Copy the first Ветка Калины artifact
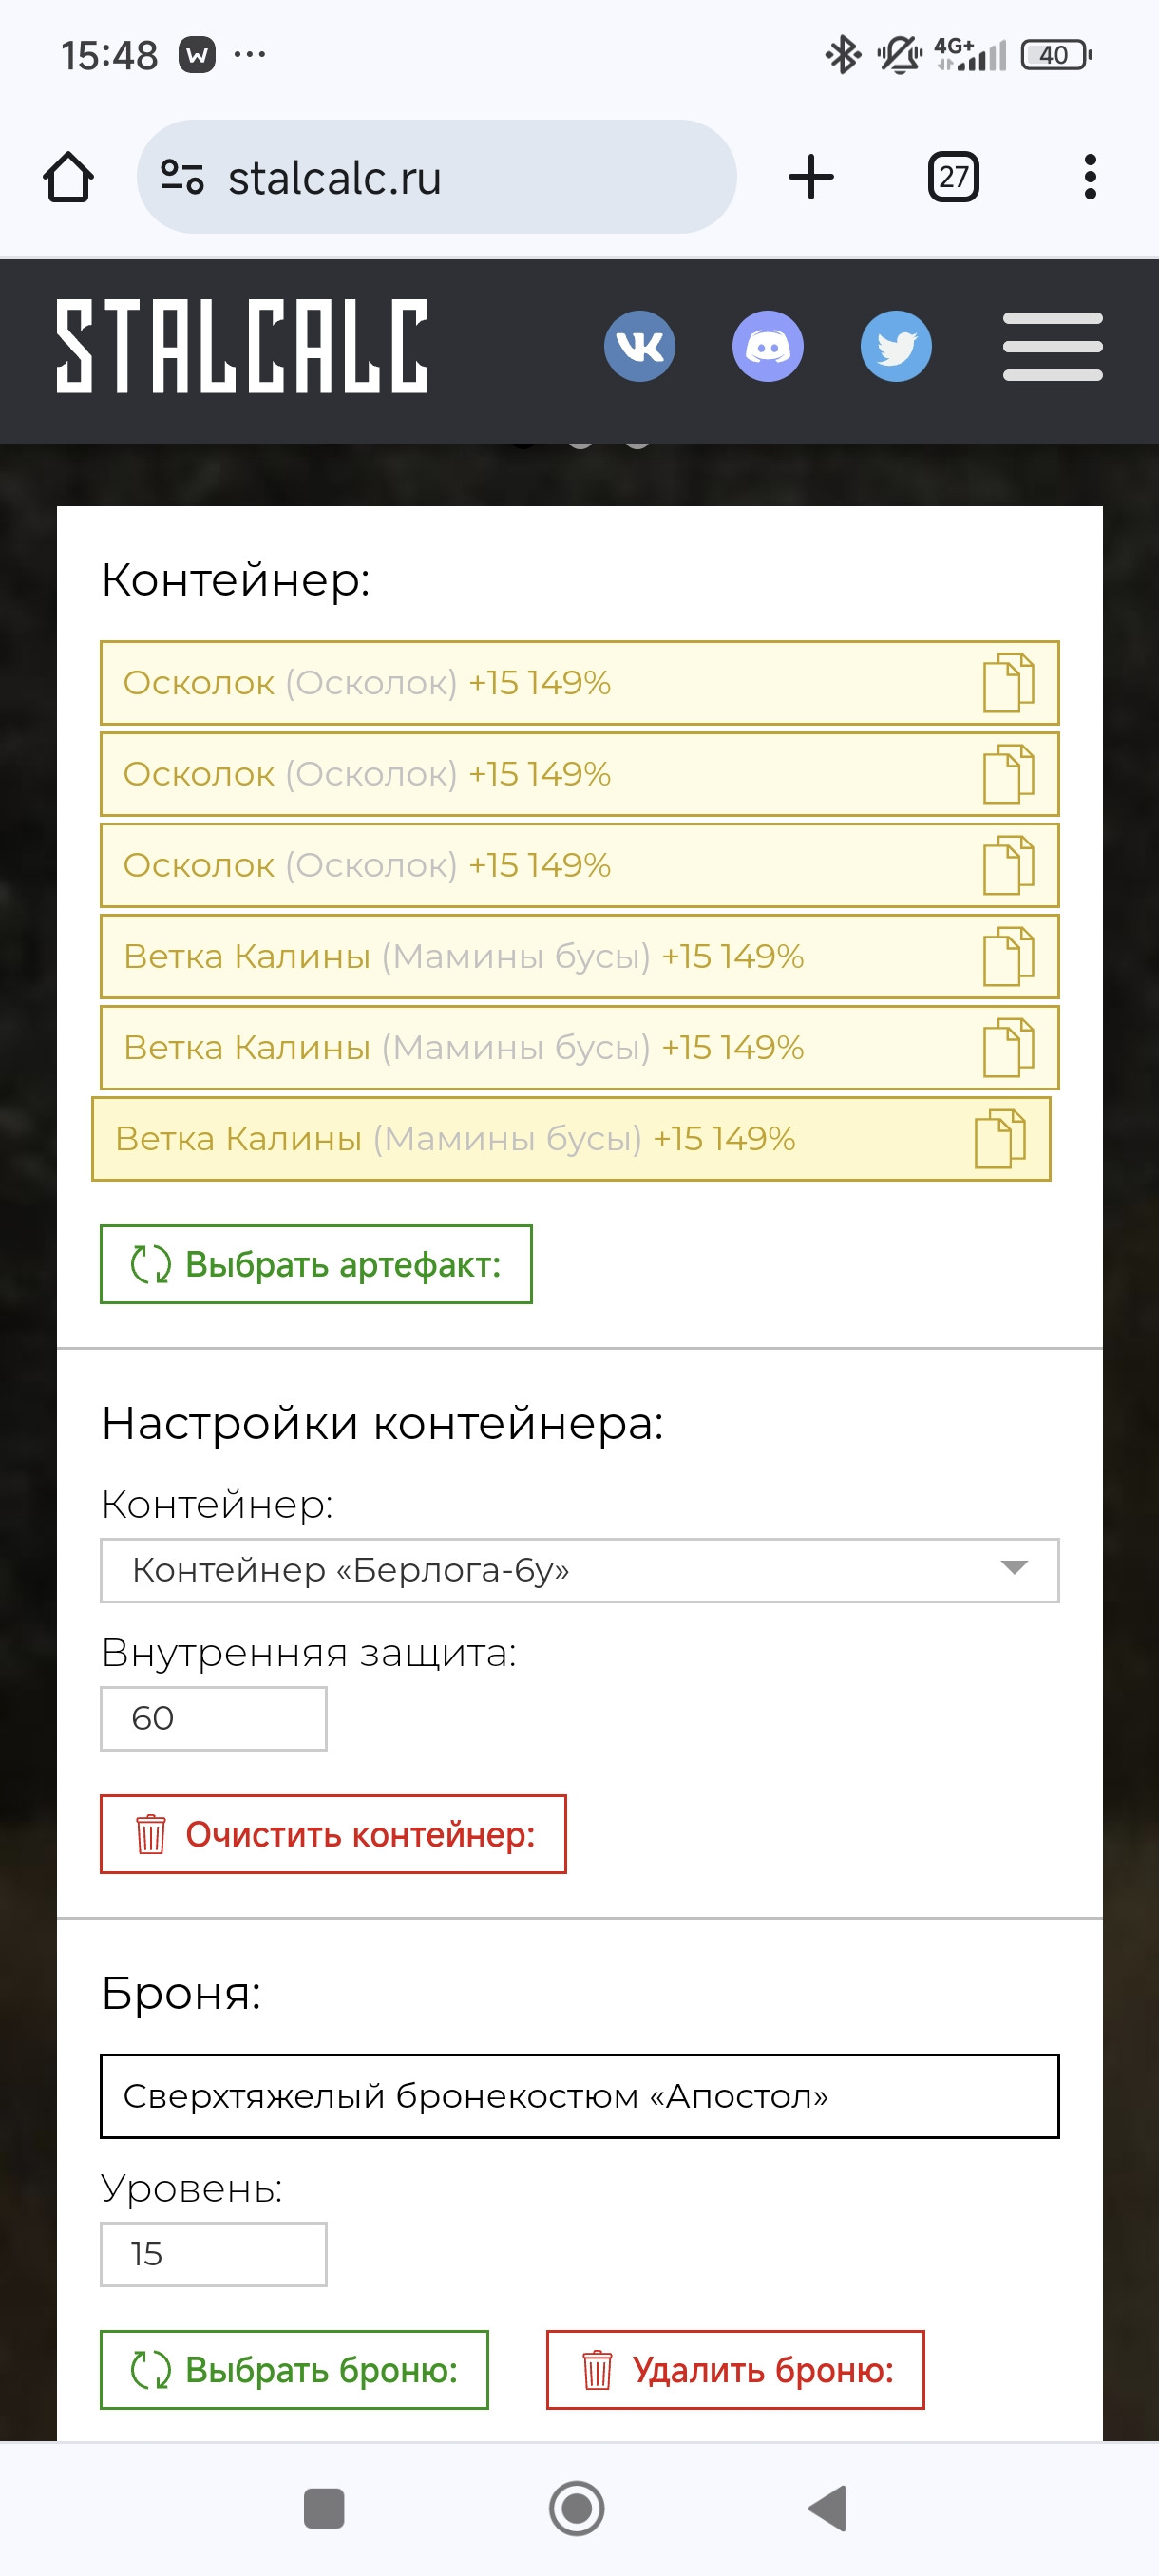This screenshot has height=2576, width=1159. (x=1008, y=956)
